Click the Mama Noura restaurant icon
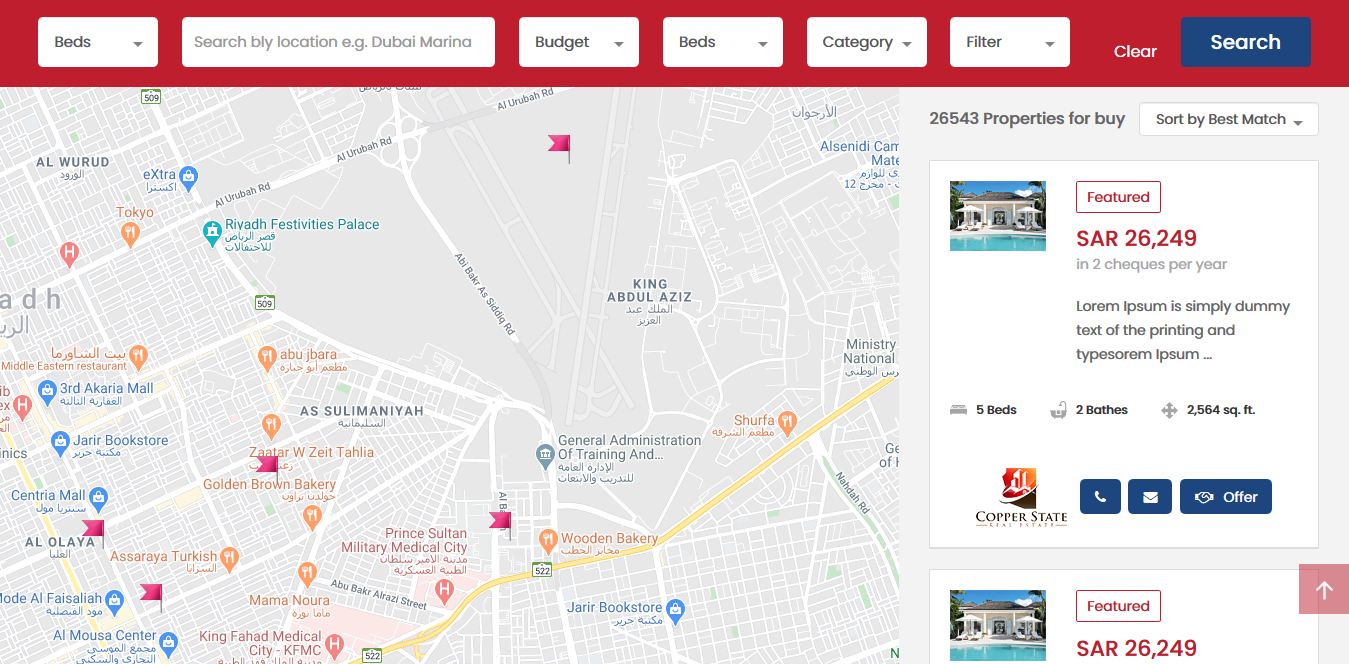Viewport: 1349px width, 664px height. (x=307, y=575)
